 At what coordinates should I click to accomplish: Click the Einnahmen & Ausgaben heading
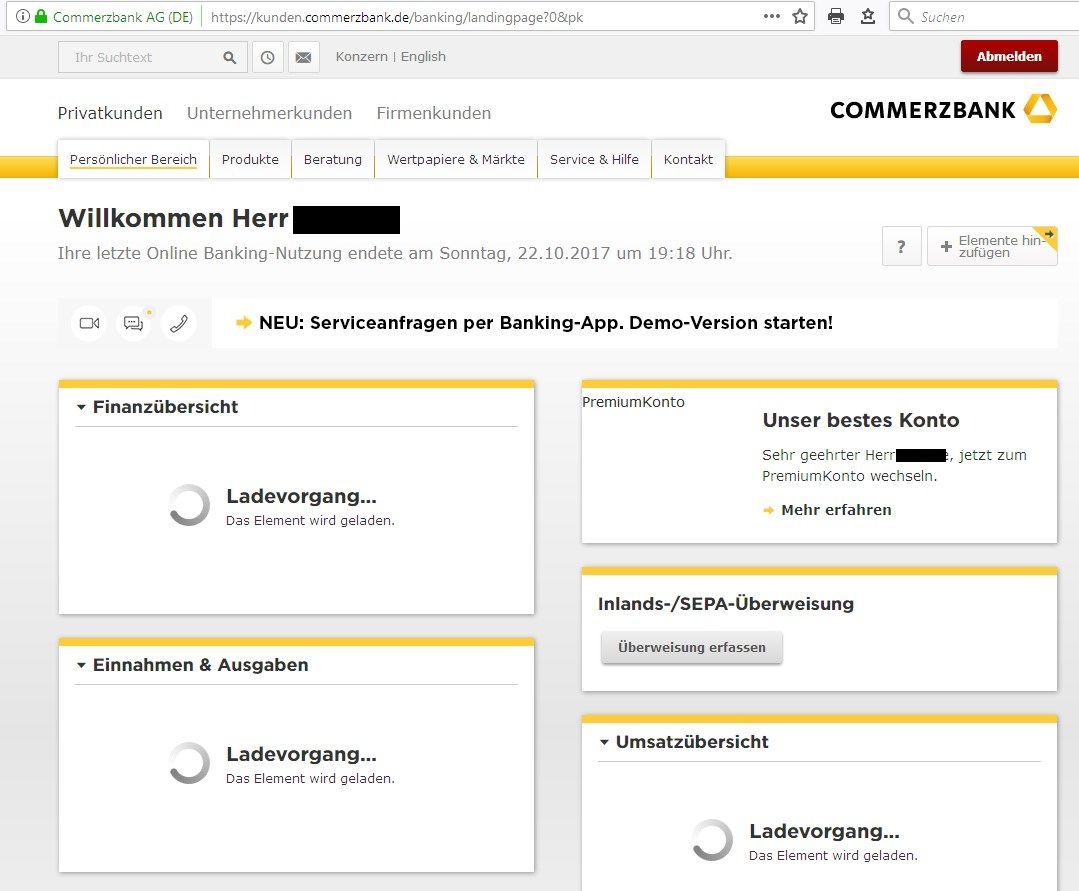(201, 665)
